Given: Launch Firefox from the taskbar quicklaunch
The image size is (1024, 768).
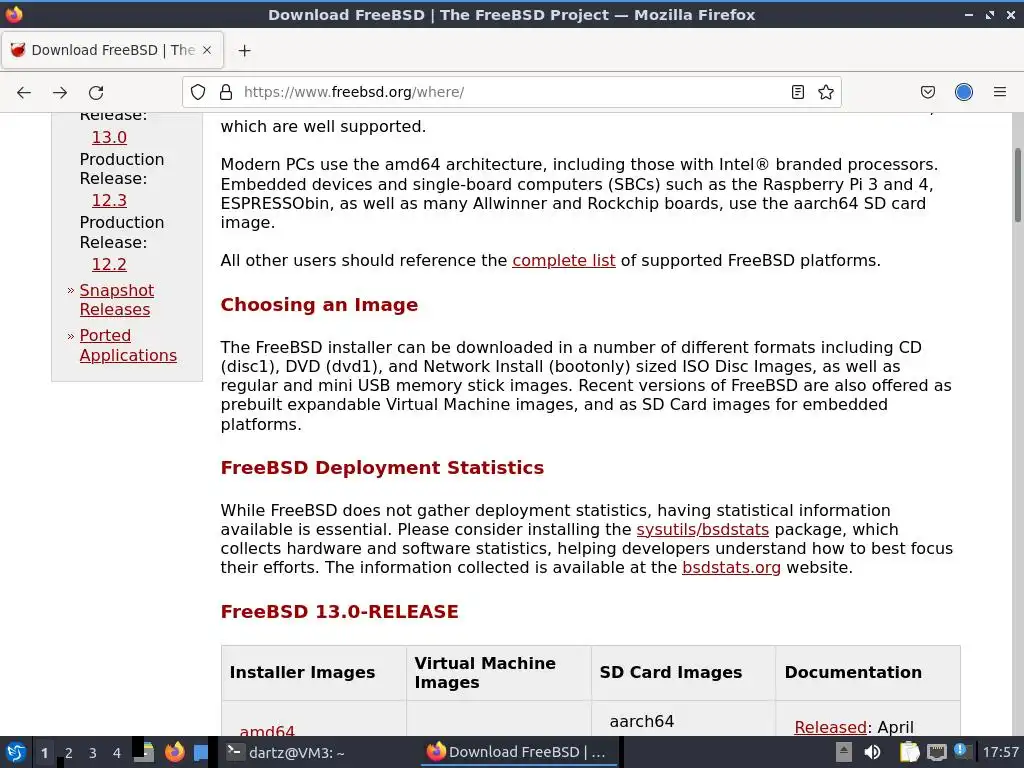Looking at the screenshot, I should (174, 752).
